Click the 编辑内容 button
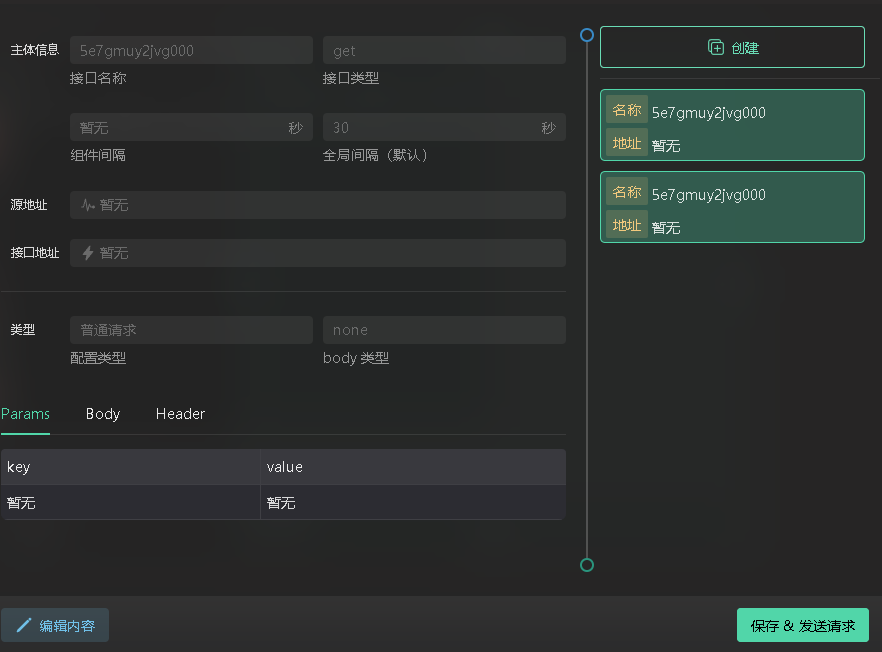882x652 pixels. coord(56,626)
